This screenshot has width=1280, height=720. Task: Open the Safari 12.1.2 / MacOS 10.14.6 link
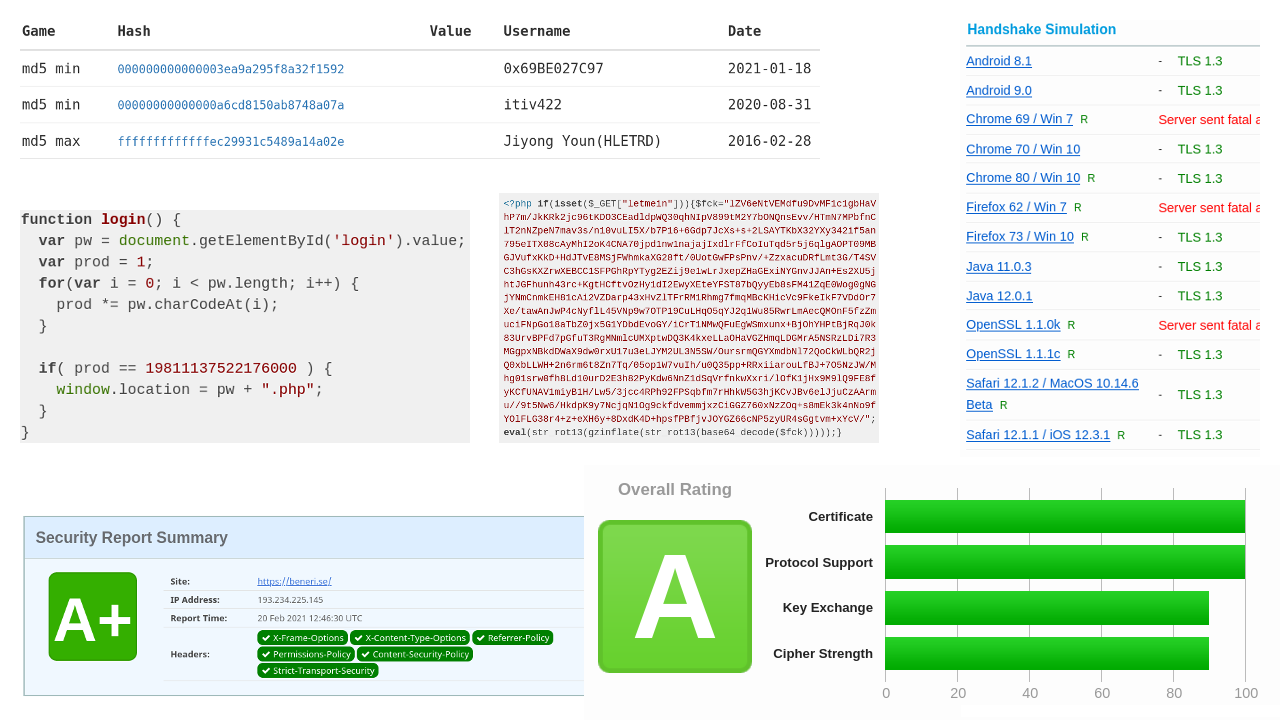(x=1052, y=394)
